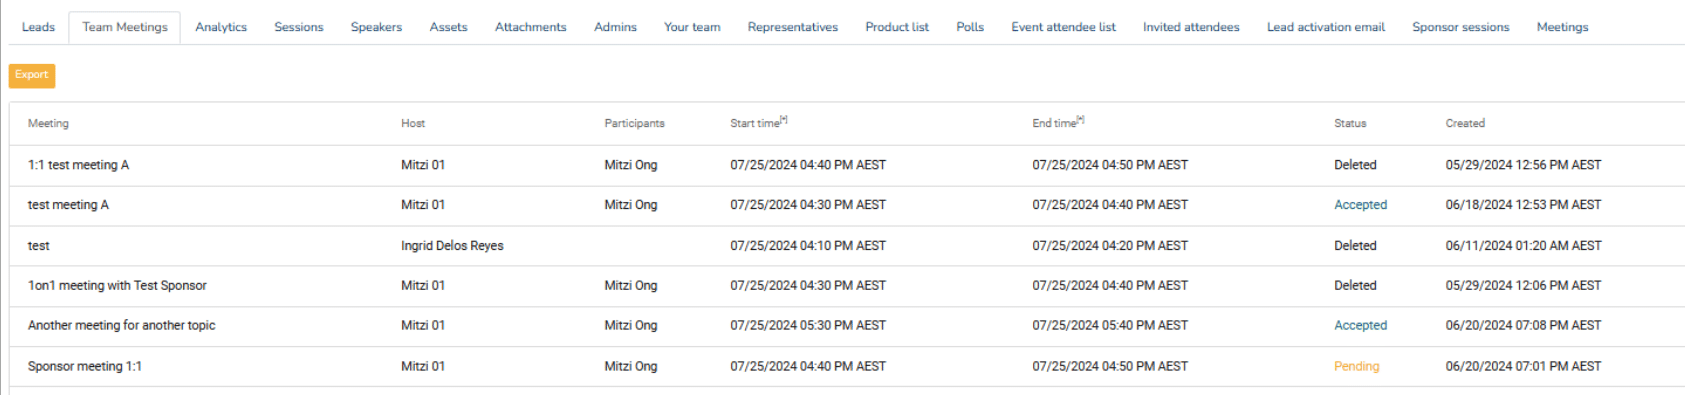The image size is (1685, 395).
Task: Sort by the Created column header
Action: click(x=1465, y=123)
